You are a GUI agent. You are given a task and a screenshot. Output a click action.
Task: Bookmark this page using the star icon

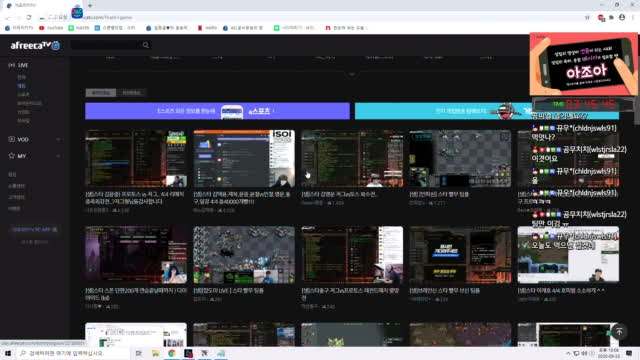[587, 18]
